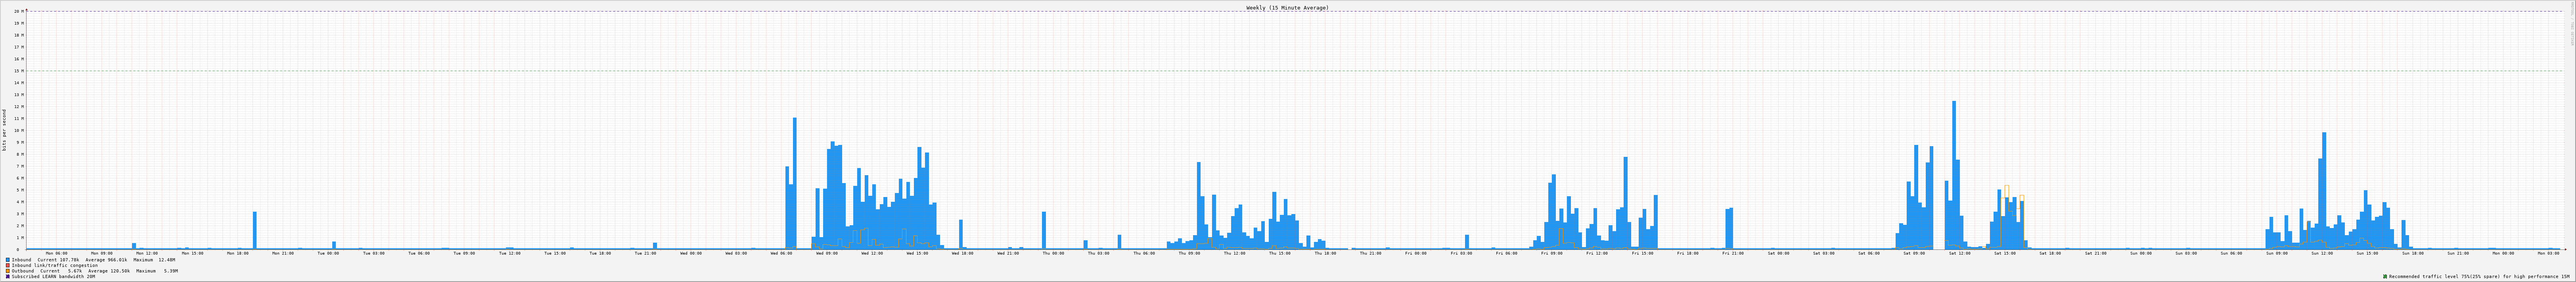Viewport: 2576px width, 282px height.
Task: Click the orange Outbound legend swatch
Action: (8, 271)
